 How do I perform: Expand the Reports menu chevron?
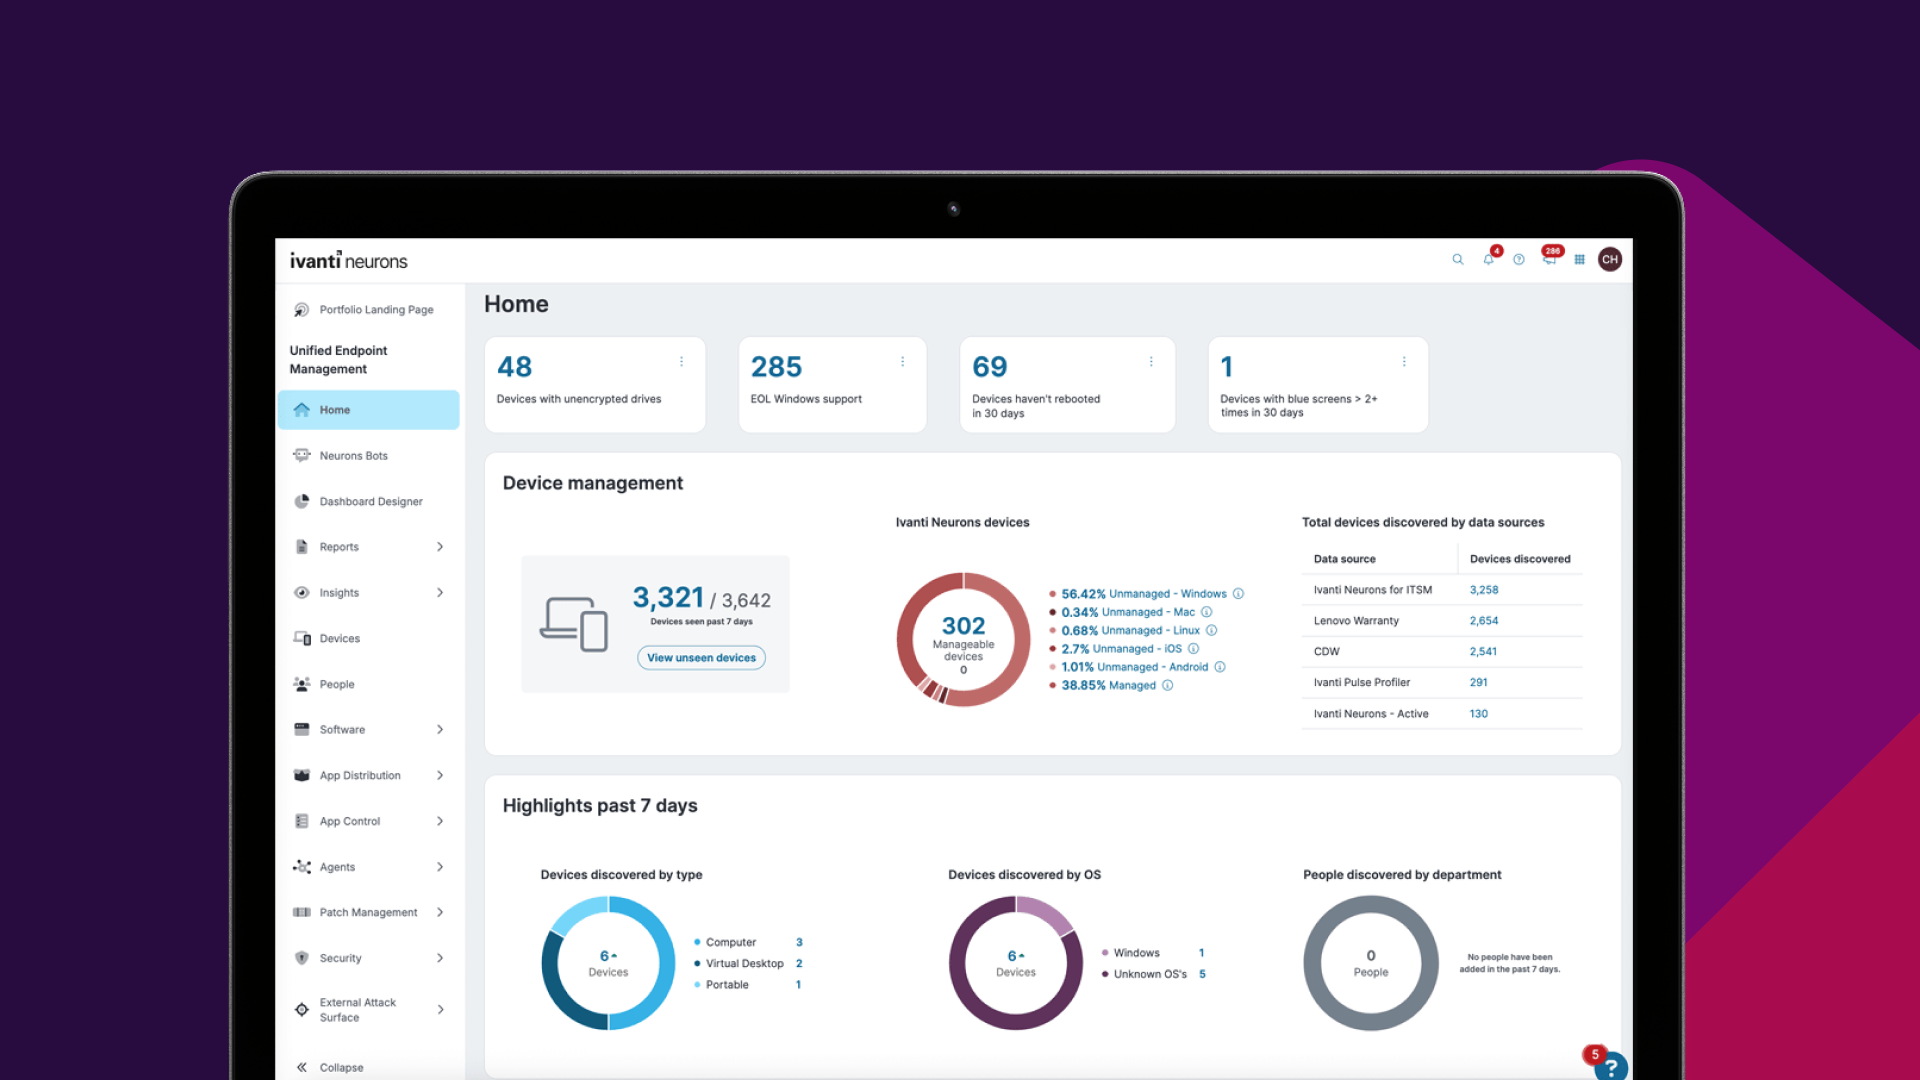click(x=440, y=547)
